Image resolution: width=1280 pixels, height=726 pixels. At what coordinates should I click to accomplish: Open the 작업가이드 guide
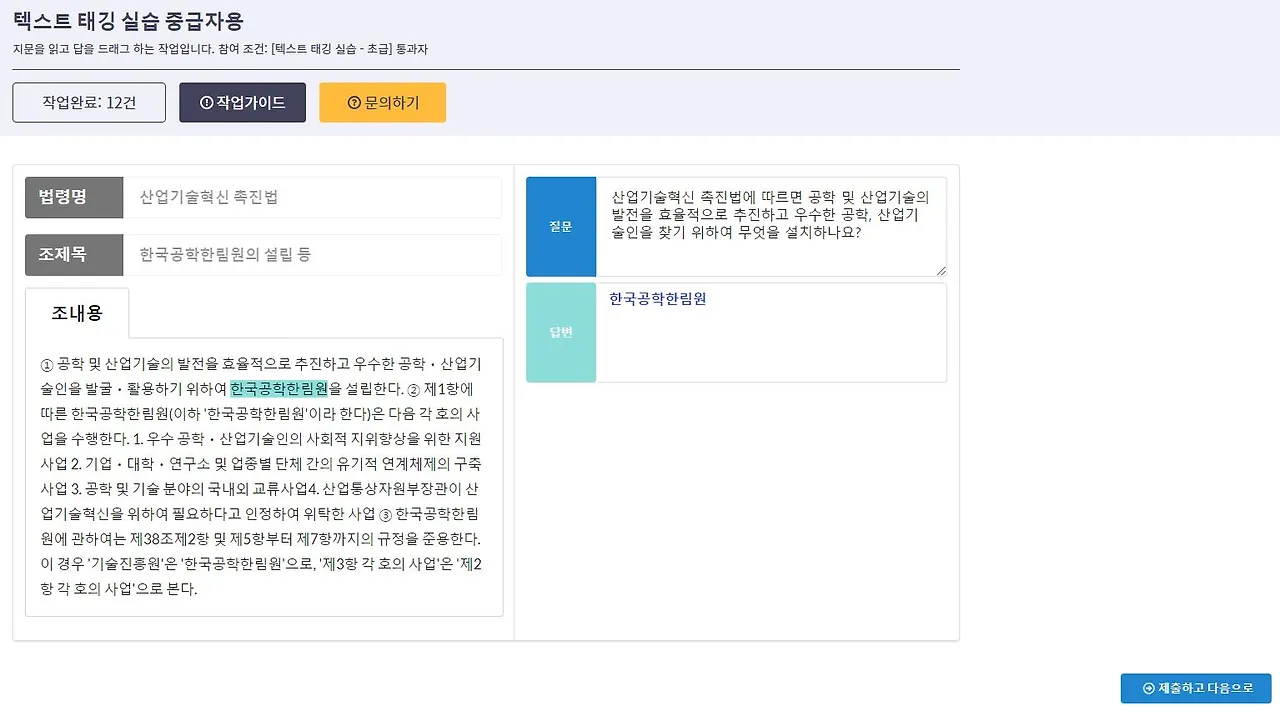coord(242,102)
